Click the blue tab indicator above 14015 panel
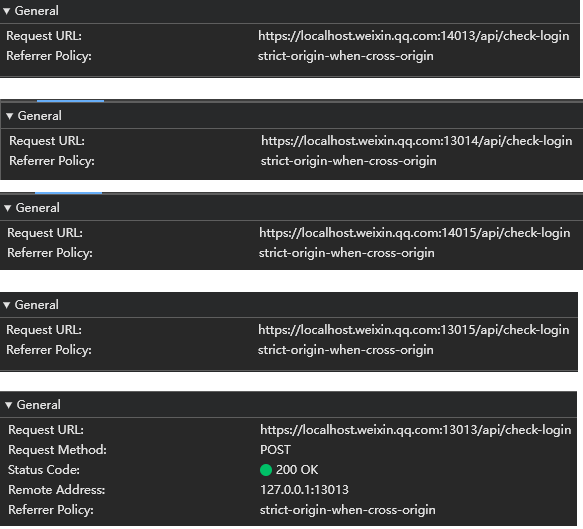Screen dimensions: 583x529 pyautogui.click(x=68, y=193)
